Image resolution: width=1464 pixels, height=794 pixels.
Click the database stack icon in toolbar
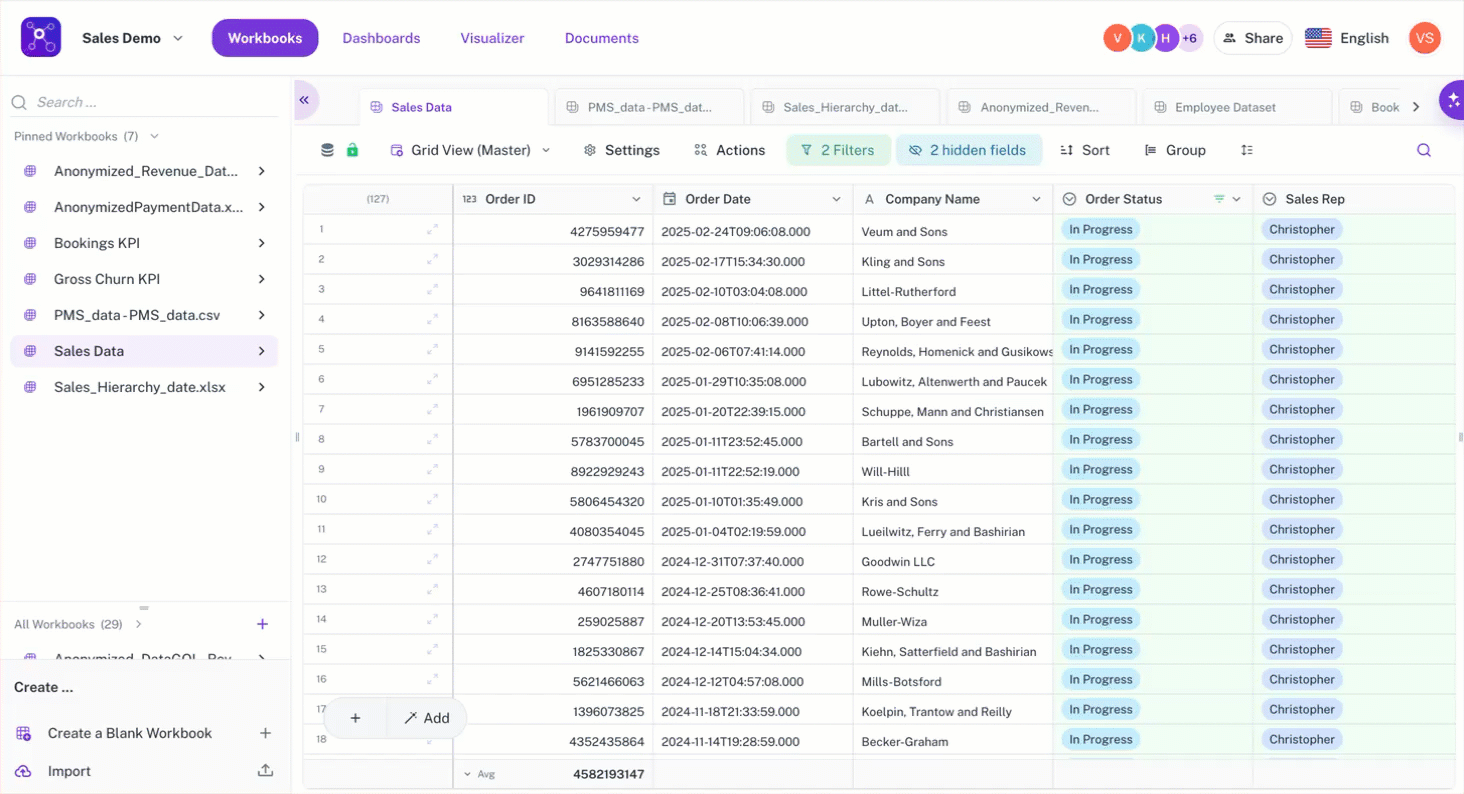tap(327, 150)
